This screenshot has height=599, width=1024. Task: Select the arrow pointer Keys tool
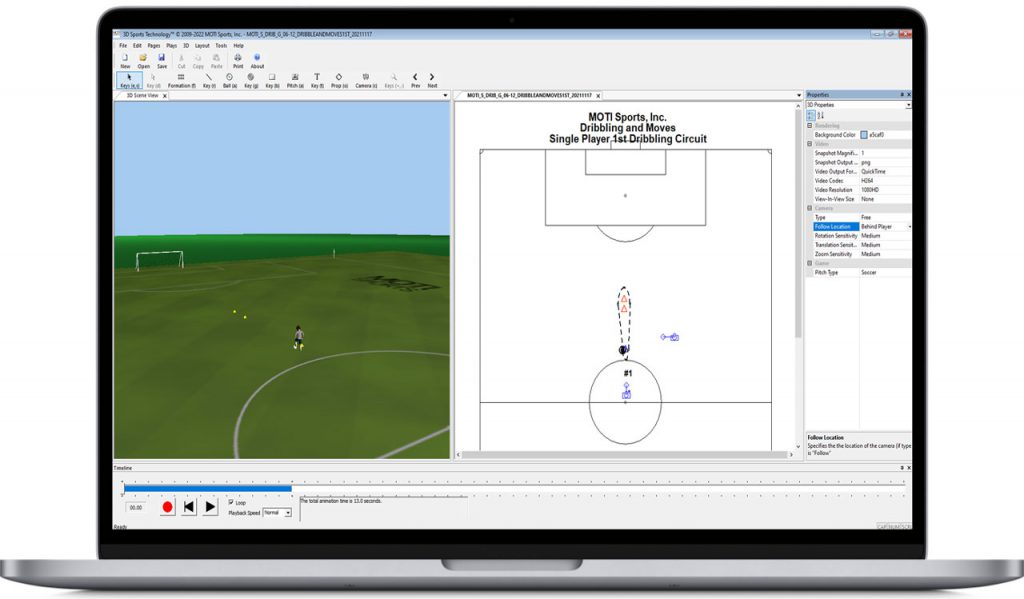[x=129, y=78]
